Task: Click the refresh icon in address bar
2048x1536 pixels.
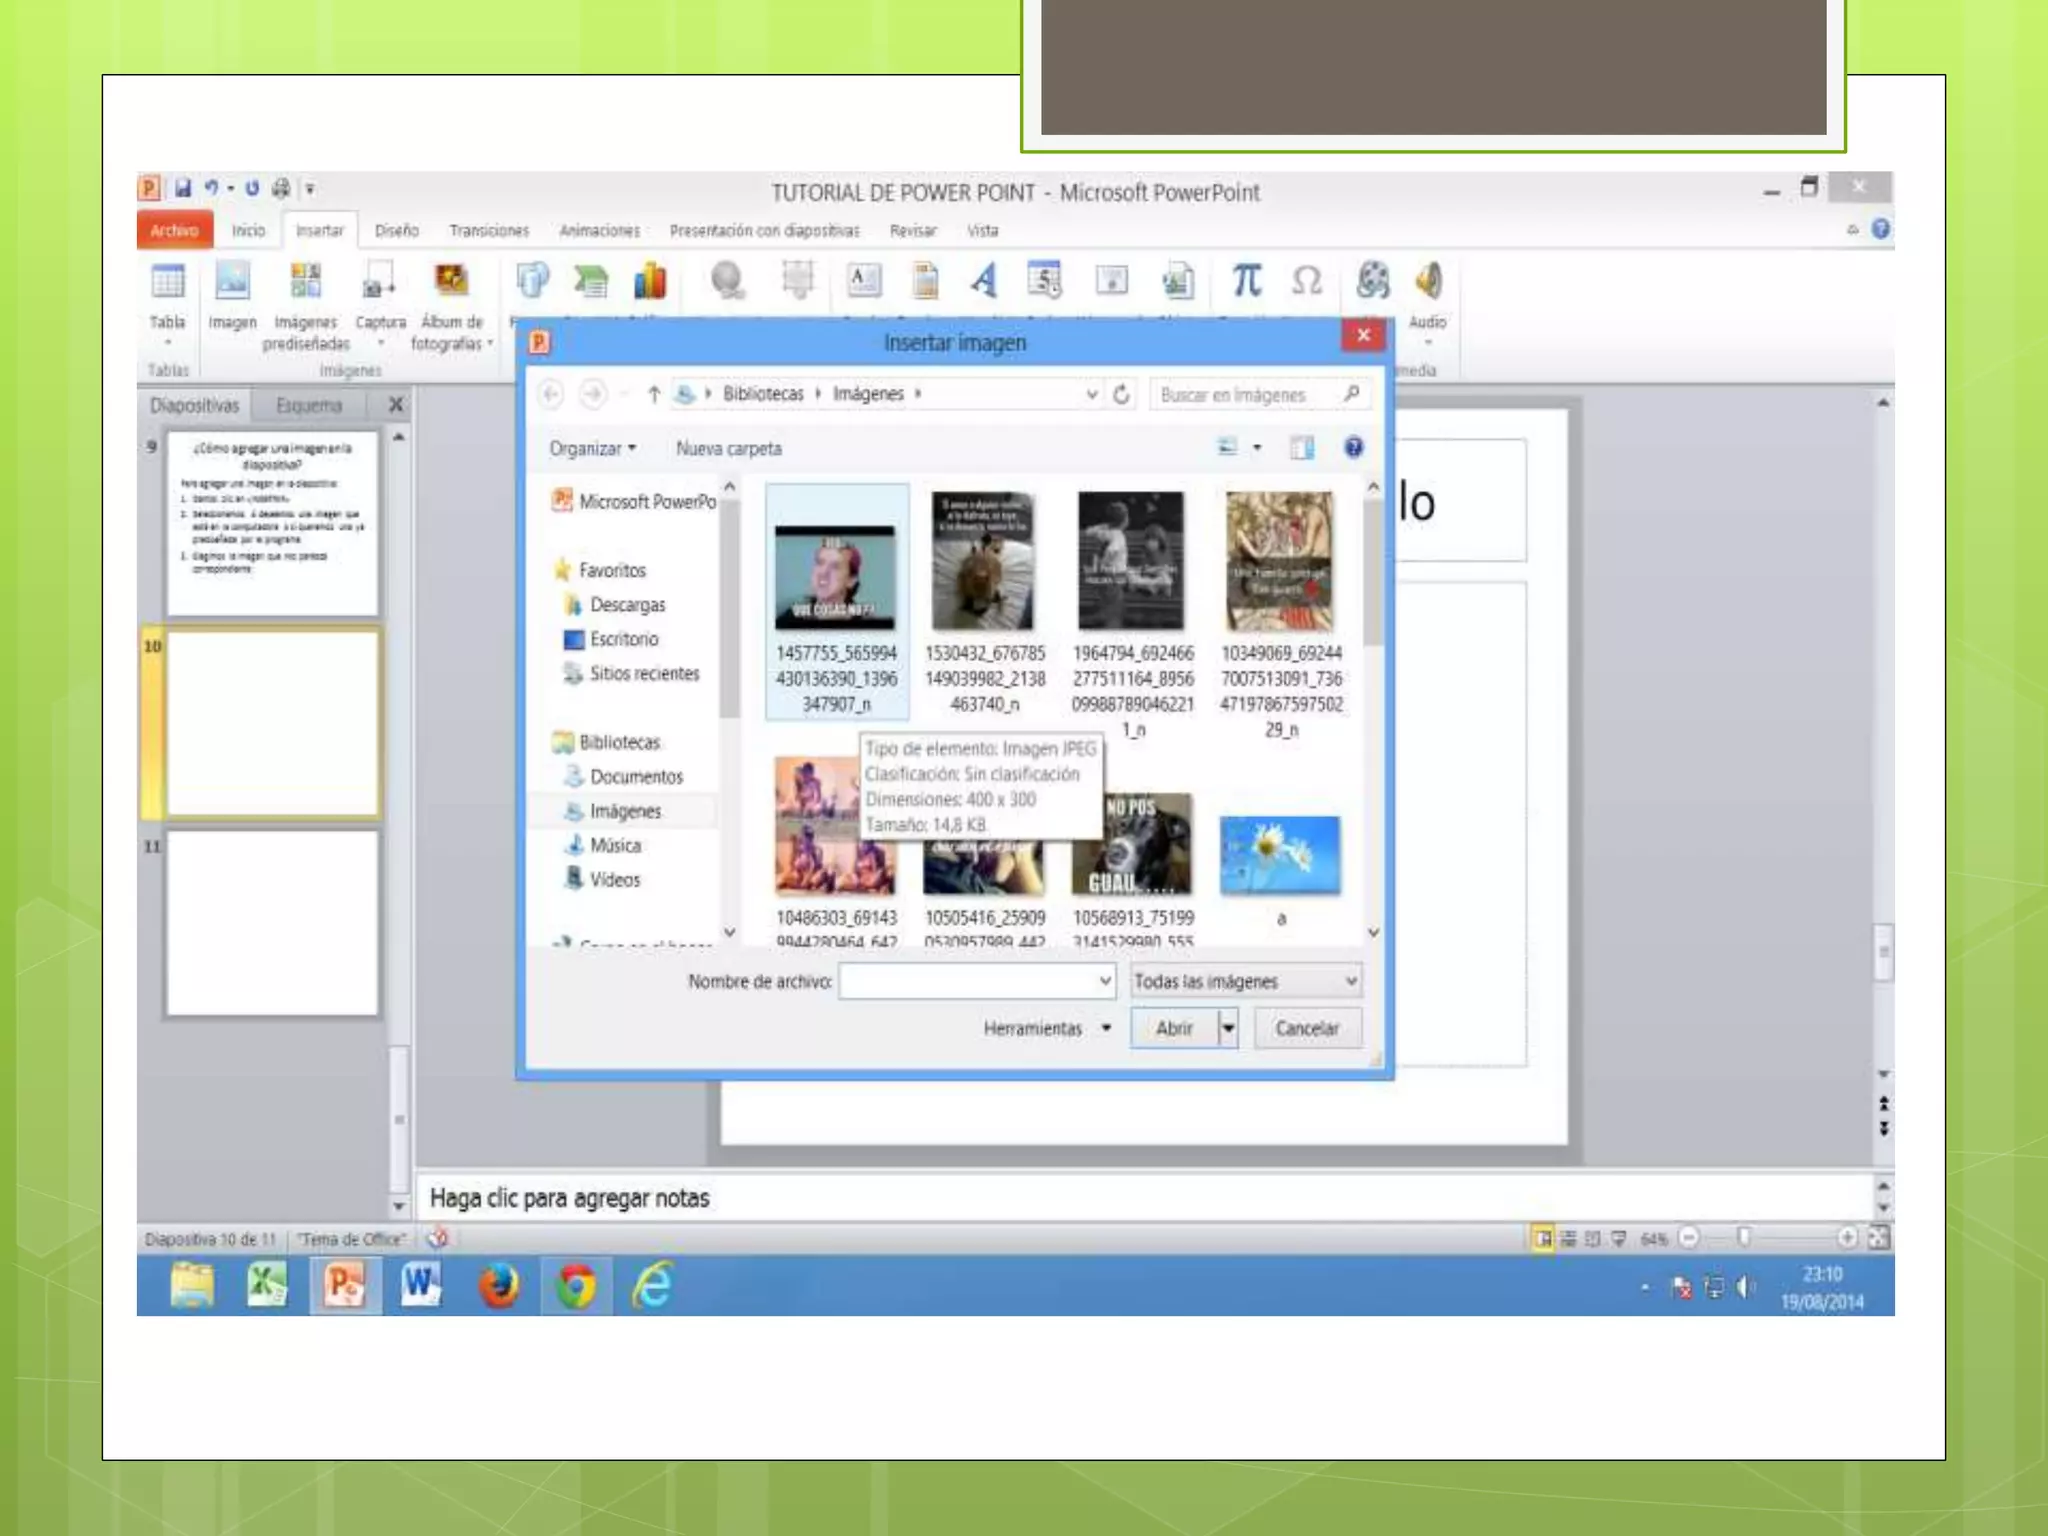Action: pos(1122,395)
